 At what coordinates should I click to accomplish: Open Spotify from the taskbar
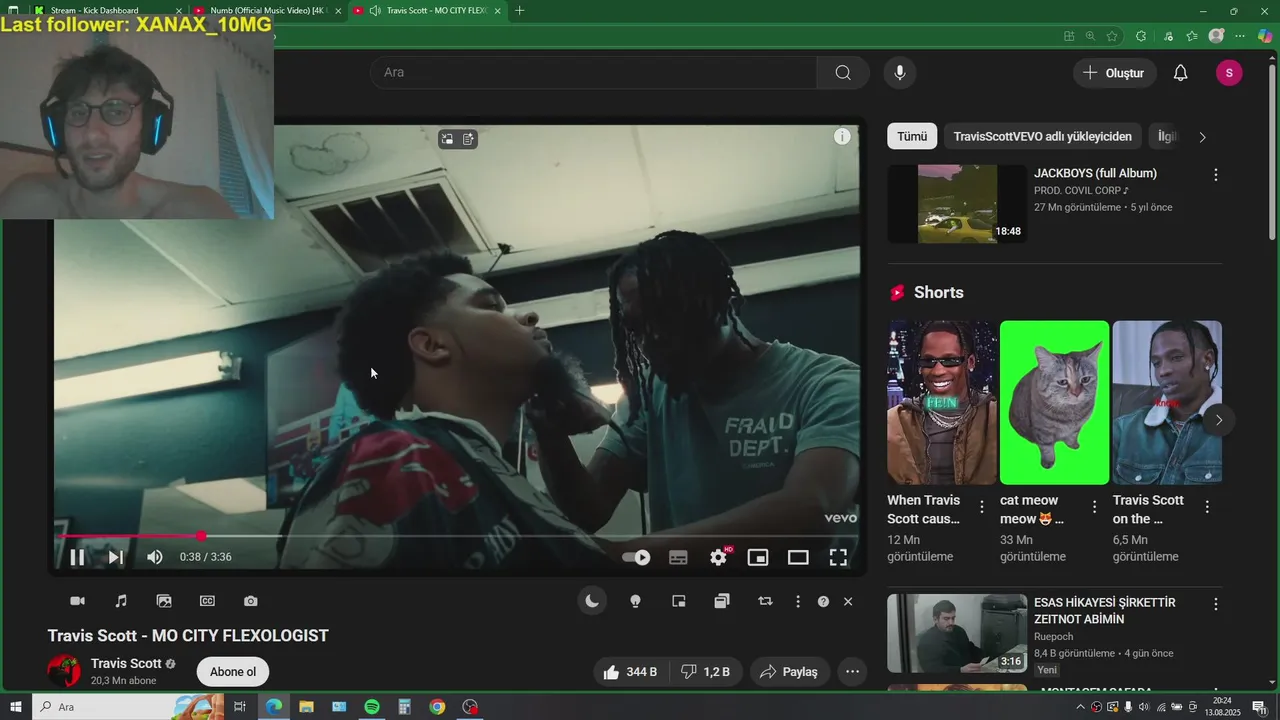tap(372, 707)
